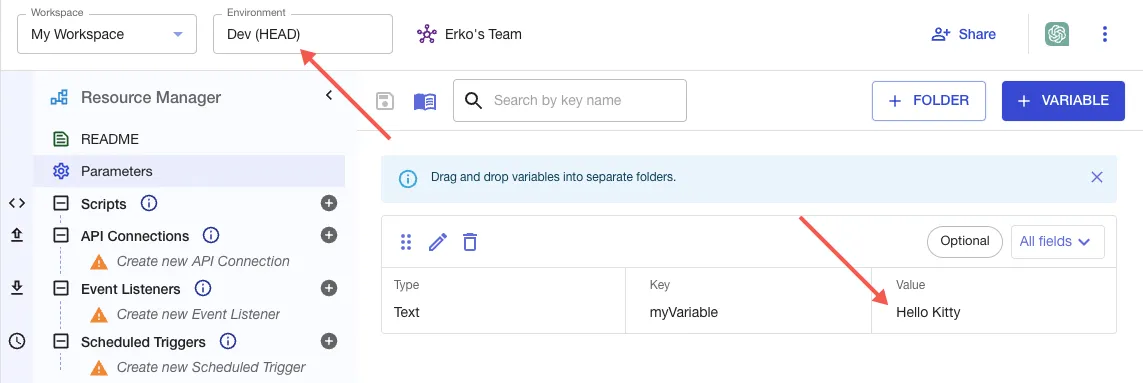Collapse the Event Listeners tree node

pyautogui.click(x=61, y=289)
